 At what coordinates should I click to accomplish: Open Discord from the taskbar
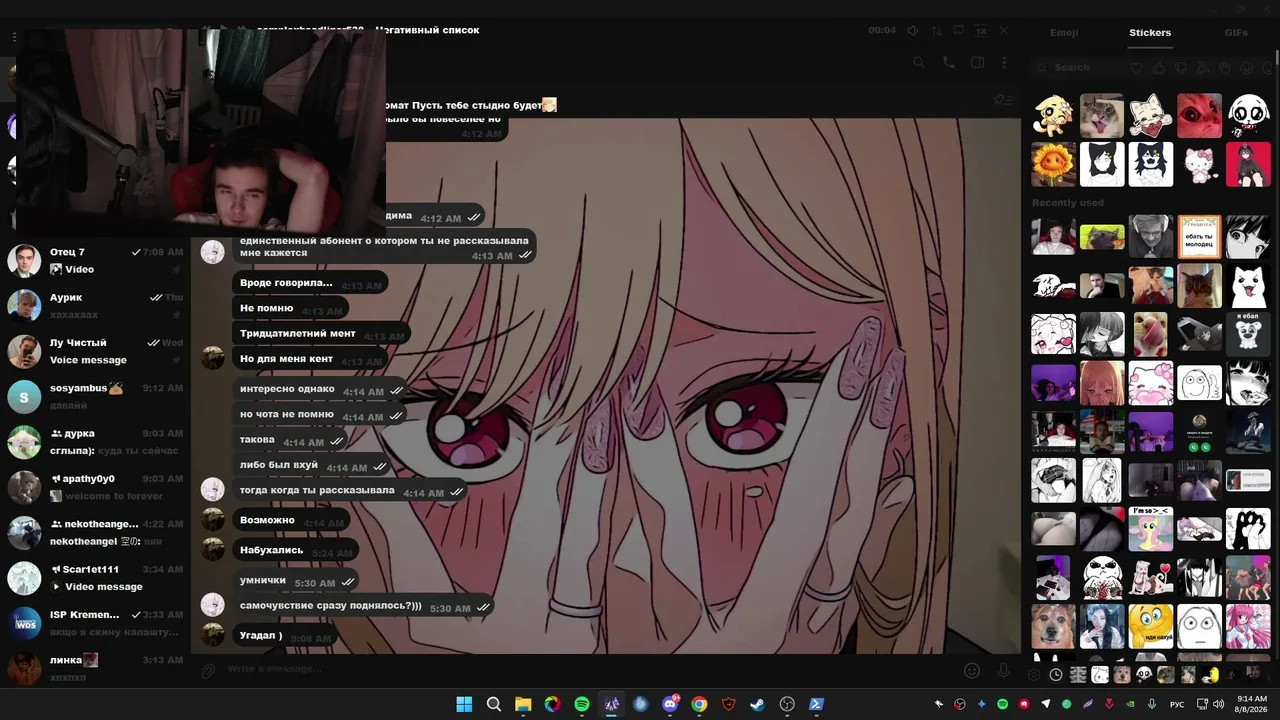(x=670, y=704)
